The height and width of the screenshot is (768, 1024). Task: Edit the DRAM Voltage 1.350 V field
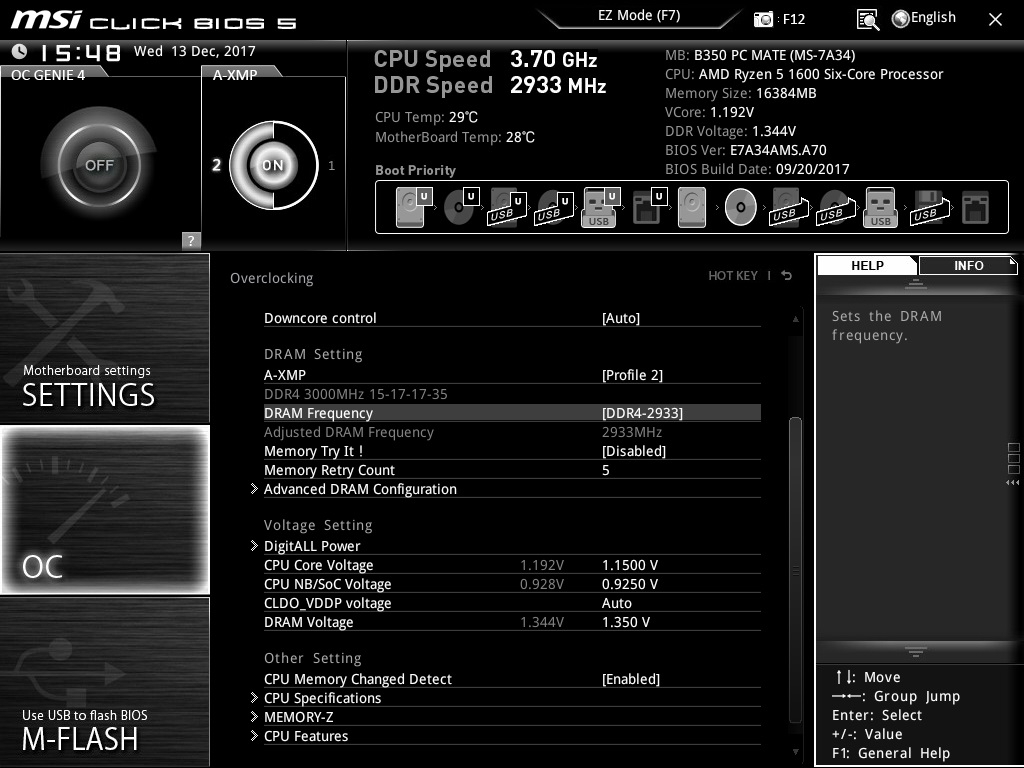(x=626, y=622)
